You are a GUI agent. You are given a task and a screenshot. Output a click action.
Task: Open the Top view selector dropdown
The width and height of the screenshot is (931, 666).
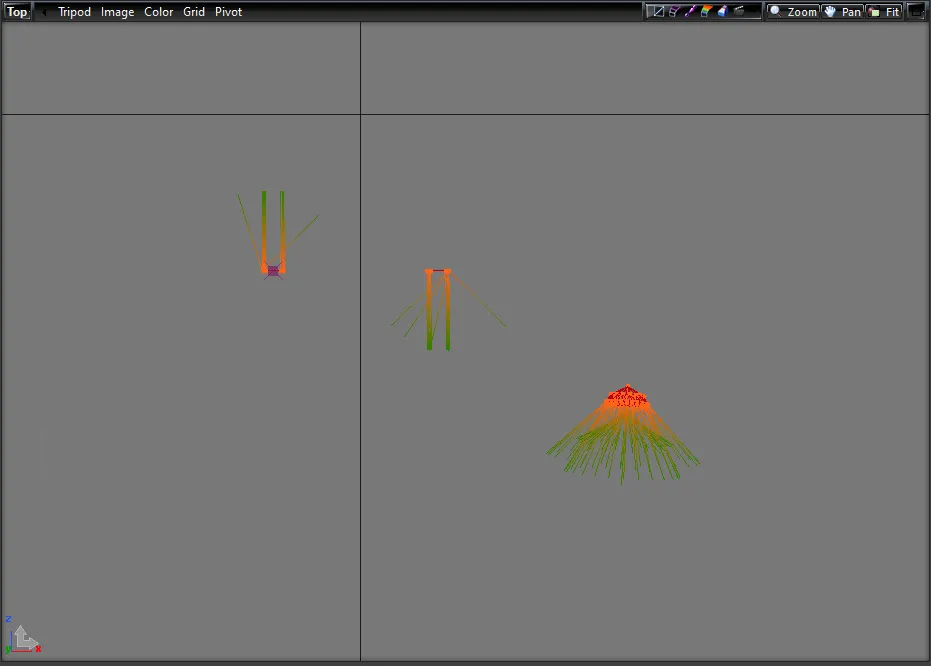[17, 12]
